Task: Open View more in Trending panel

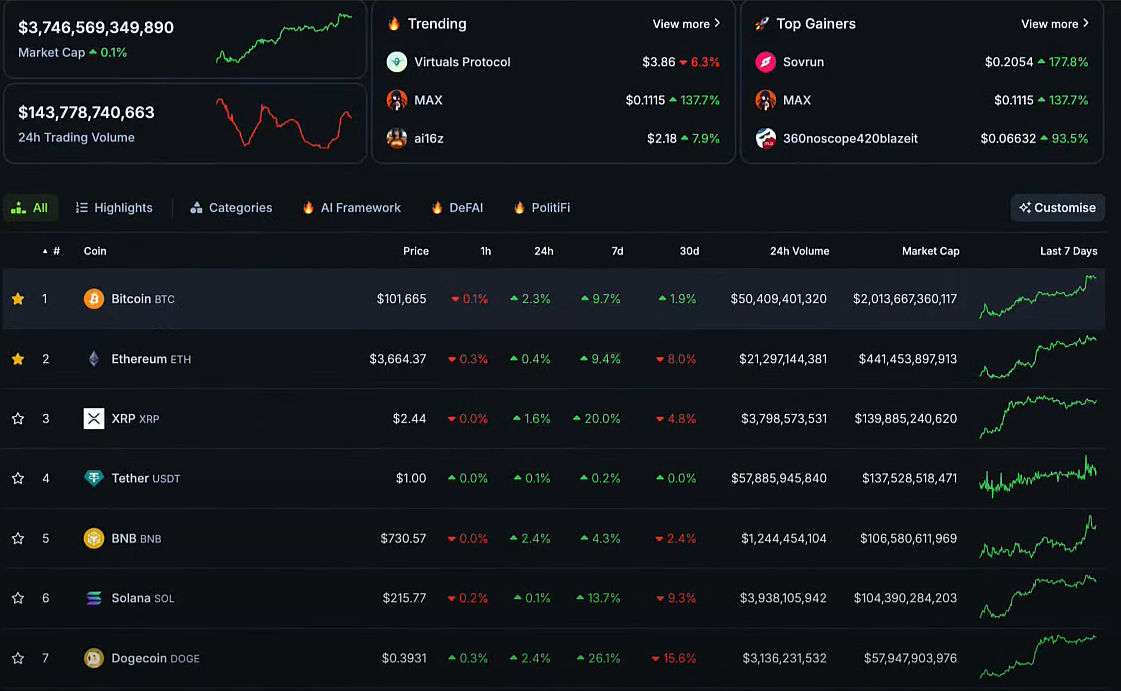Action: [686, 24]
